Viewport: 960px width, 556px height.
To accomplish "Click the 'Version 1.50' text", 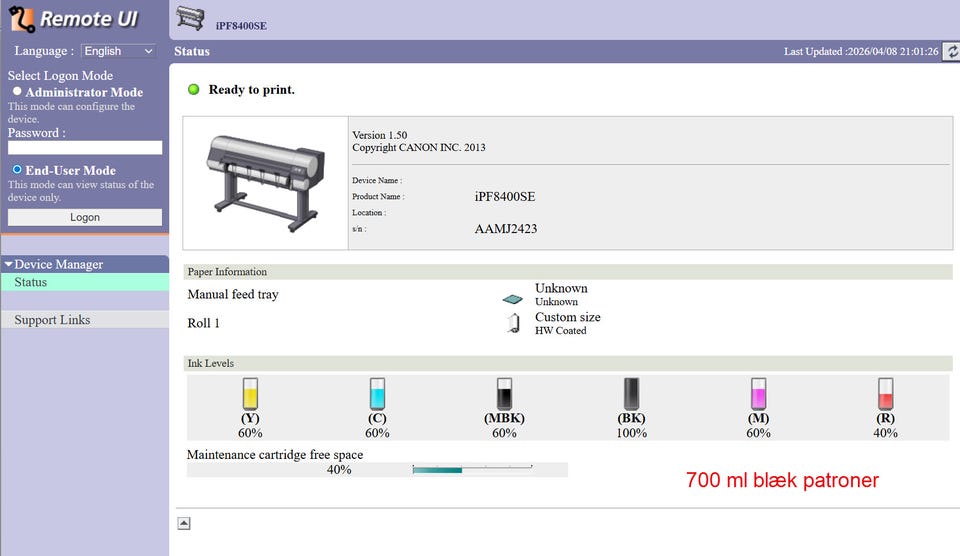I will click(380, 135).
